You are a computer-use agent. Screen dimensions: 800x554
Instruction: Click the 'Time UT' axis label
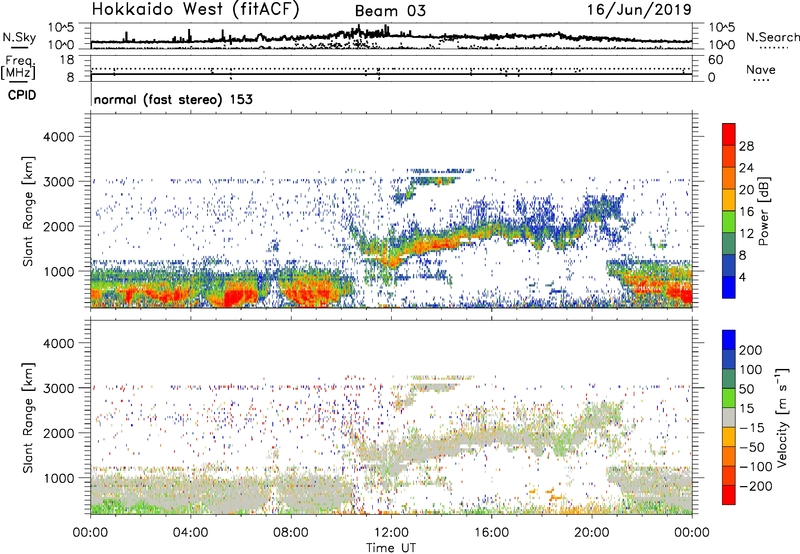click(391, 548)
